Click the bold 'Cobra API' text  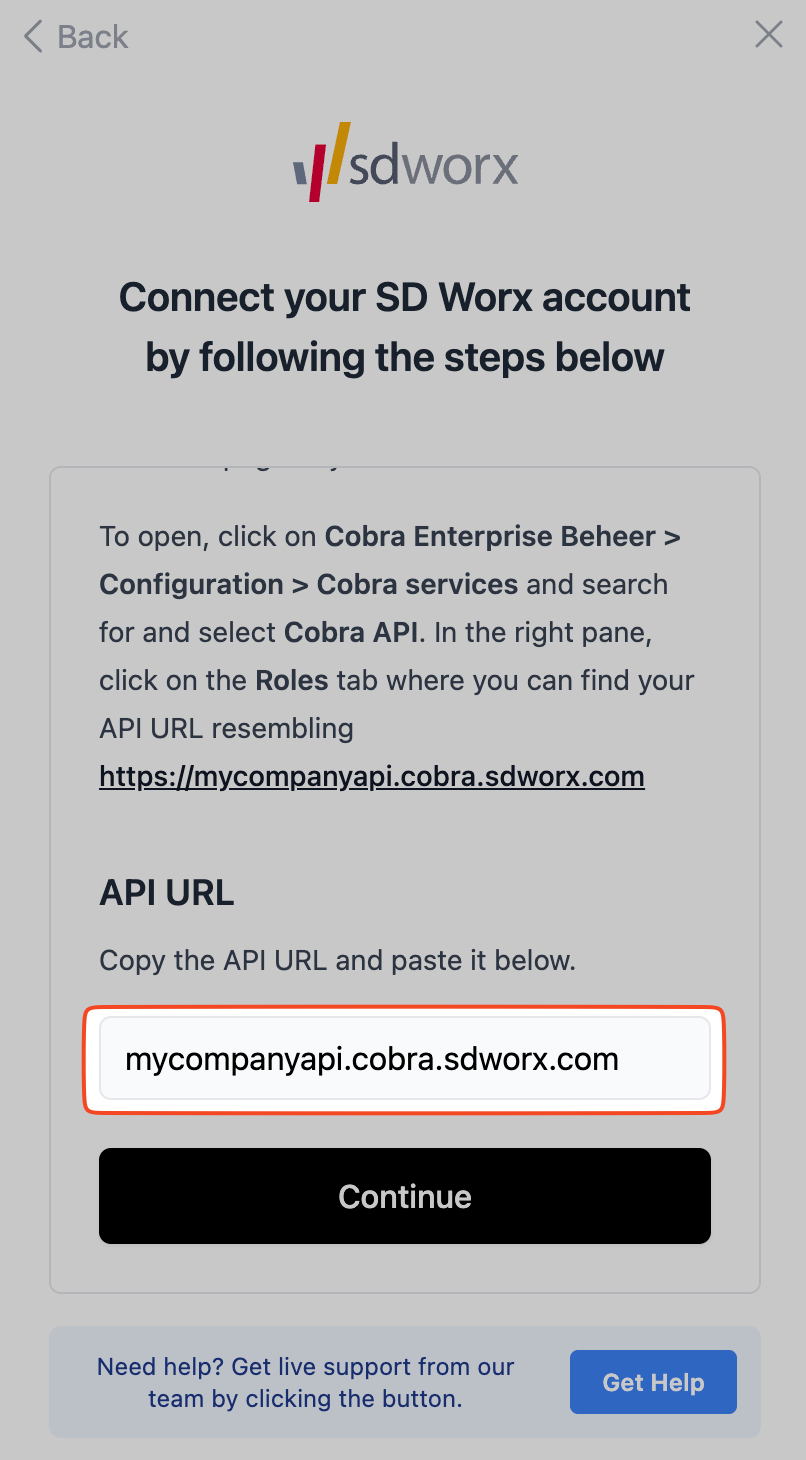[354, 633]
